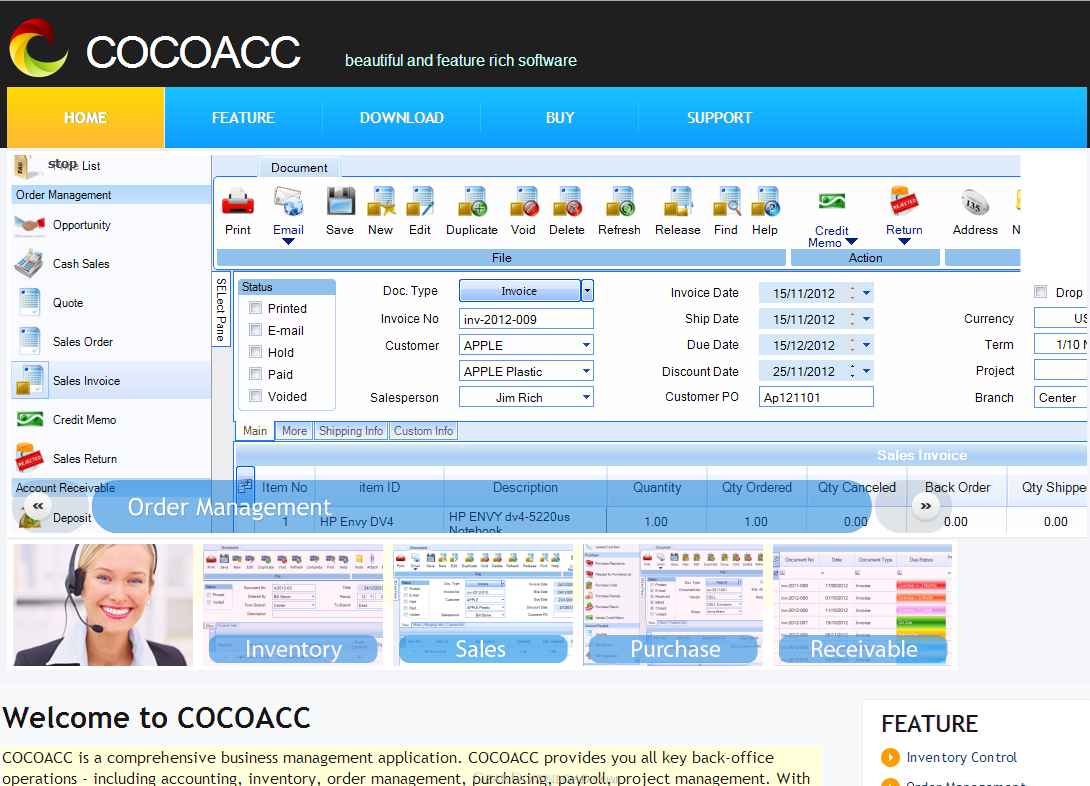Open the Inventory slideshow thumbnail
Viewport: 1090px width, 786px height.
(293, 605)
